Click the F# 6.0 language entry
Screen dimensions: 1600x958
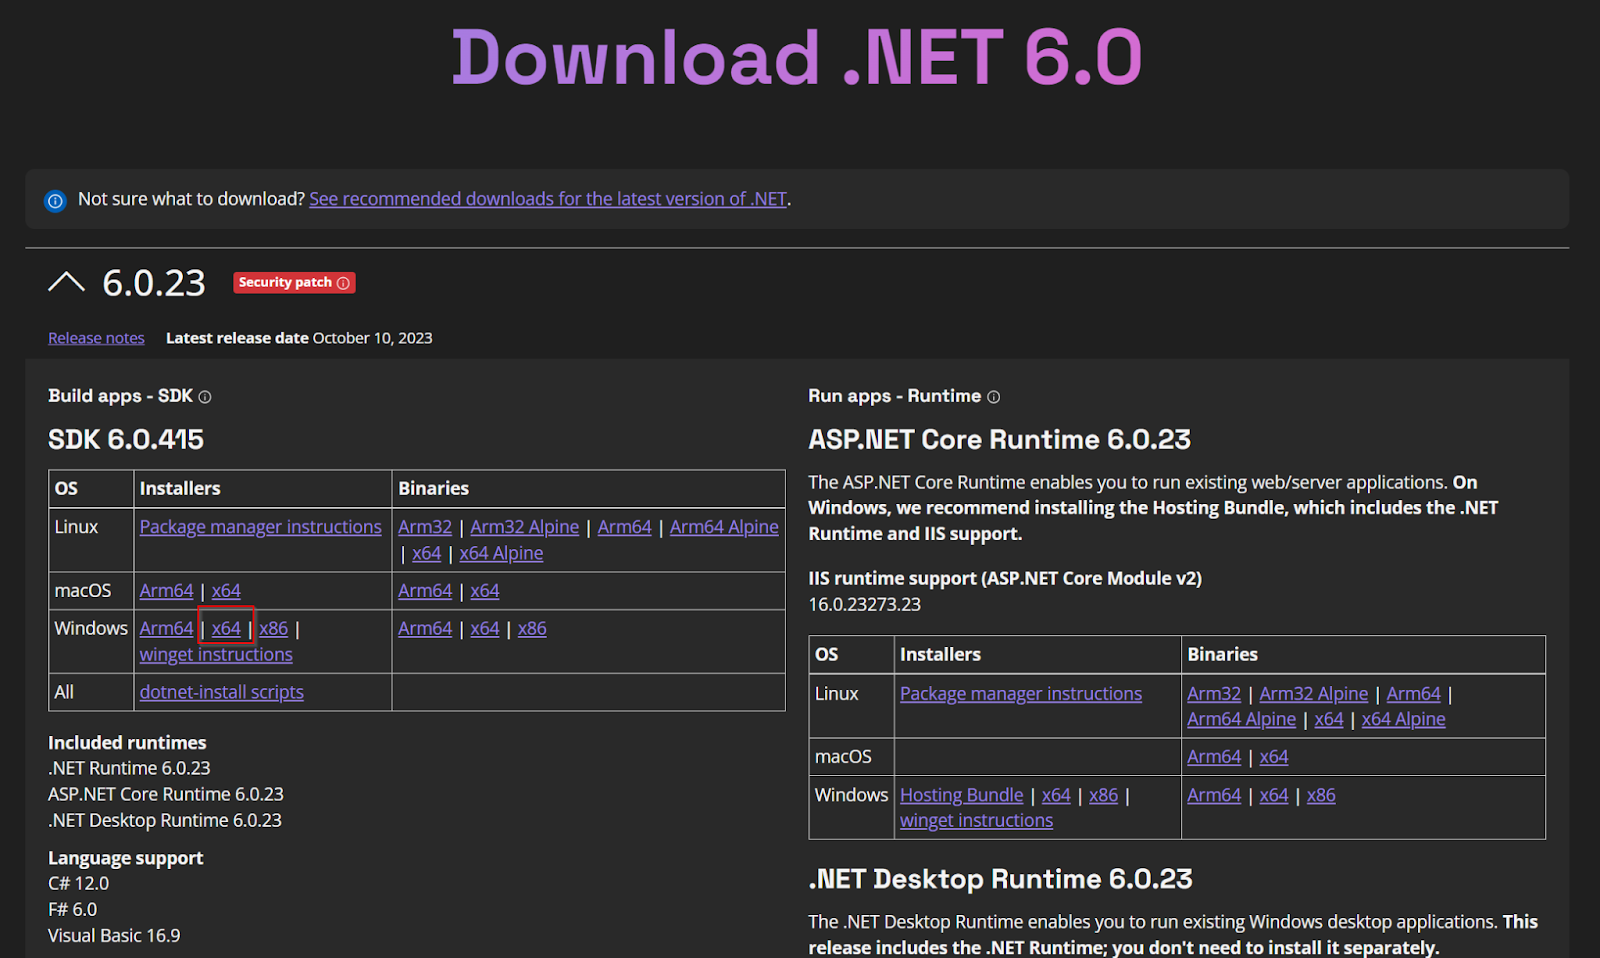pos(72,910)
